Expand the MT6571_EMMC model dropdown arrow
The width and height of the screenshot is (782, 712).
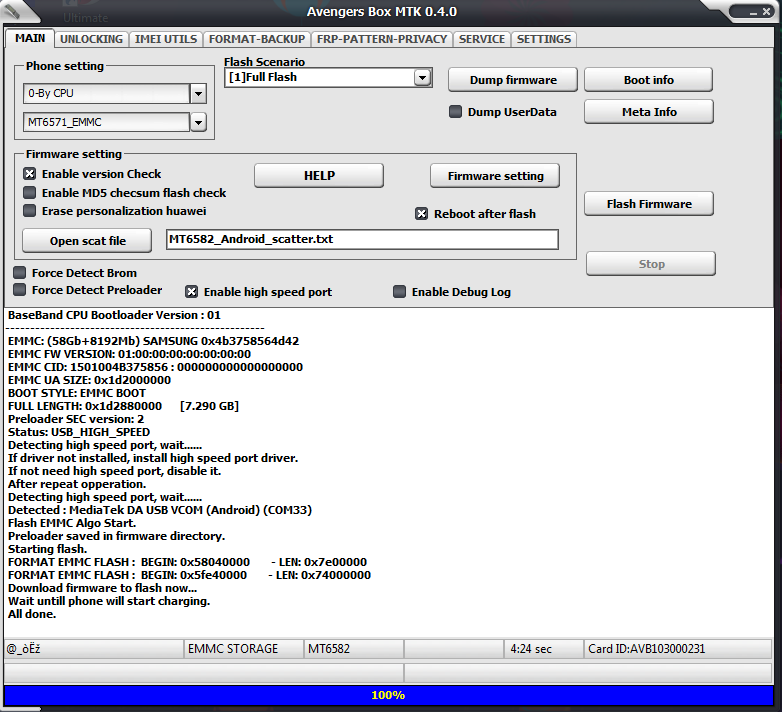click(198, 122)
